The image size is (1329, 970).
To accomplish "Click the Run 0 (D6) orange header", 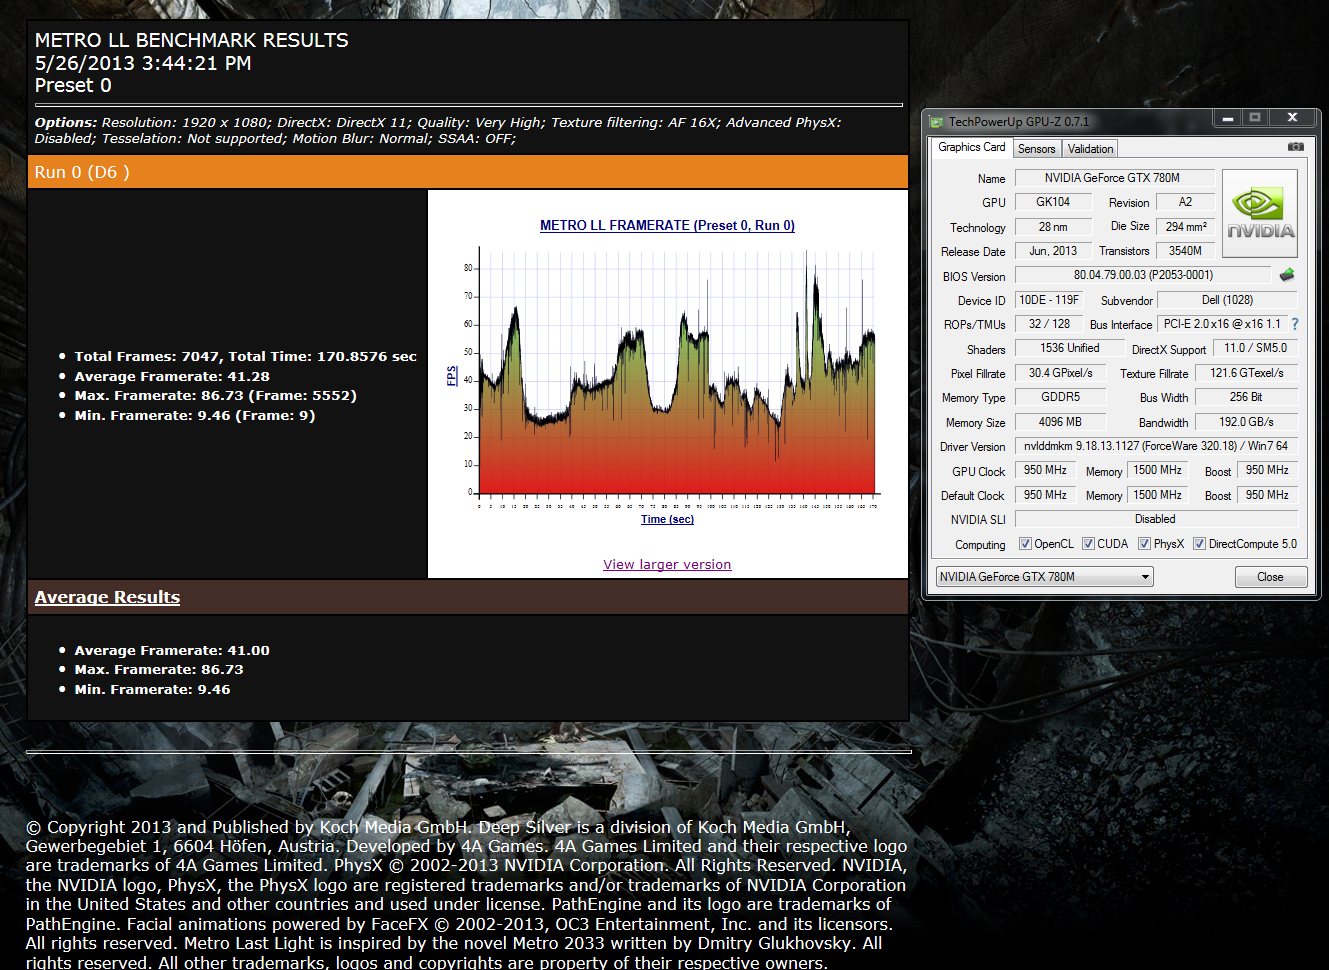I will [x=468, y=172].
